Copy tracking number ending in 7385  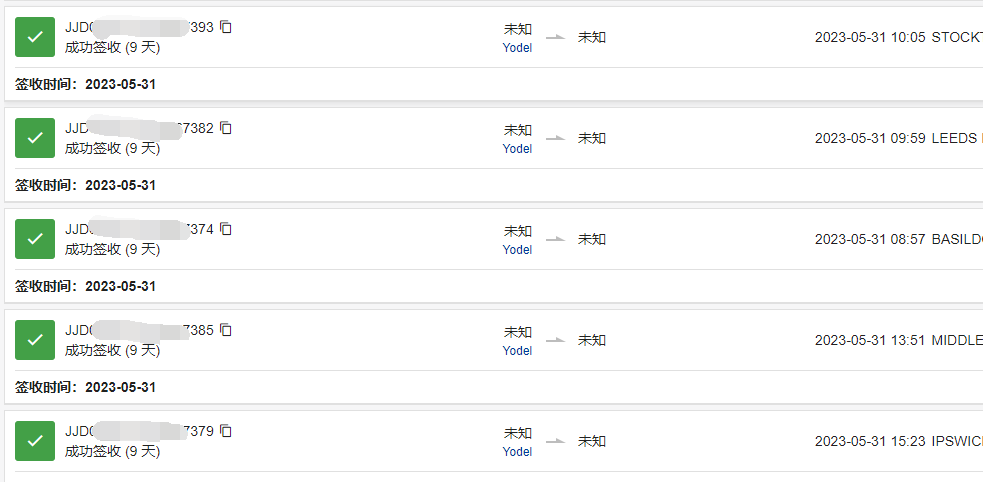coord(226,330)
